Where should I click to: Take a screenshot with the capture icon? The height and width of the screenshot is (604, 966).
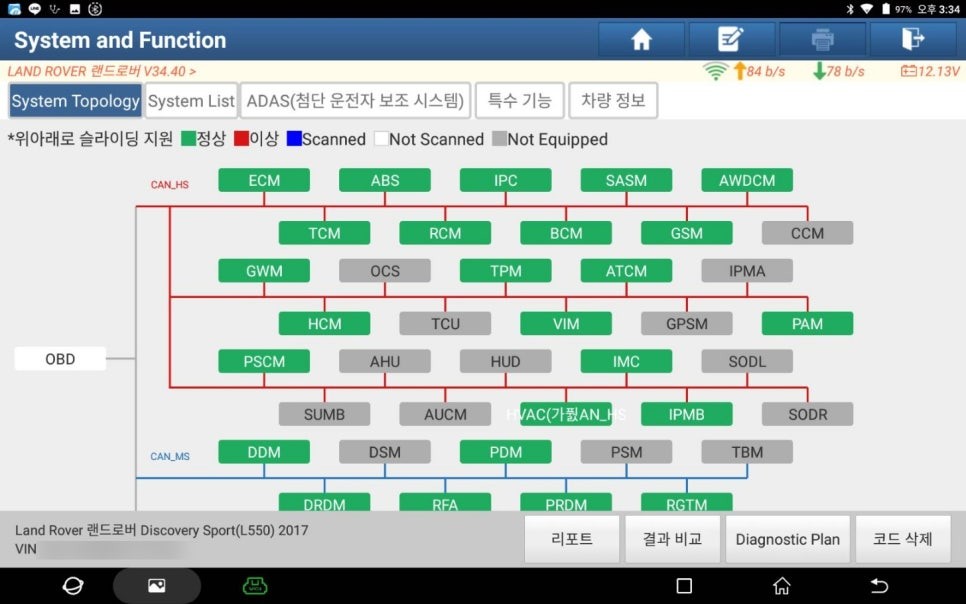pyautogui.click(x=156, y=585)
